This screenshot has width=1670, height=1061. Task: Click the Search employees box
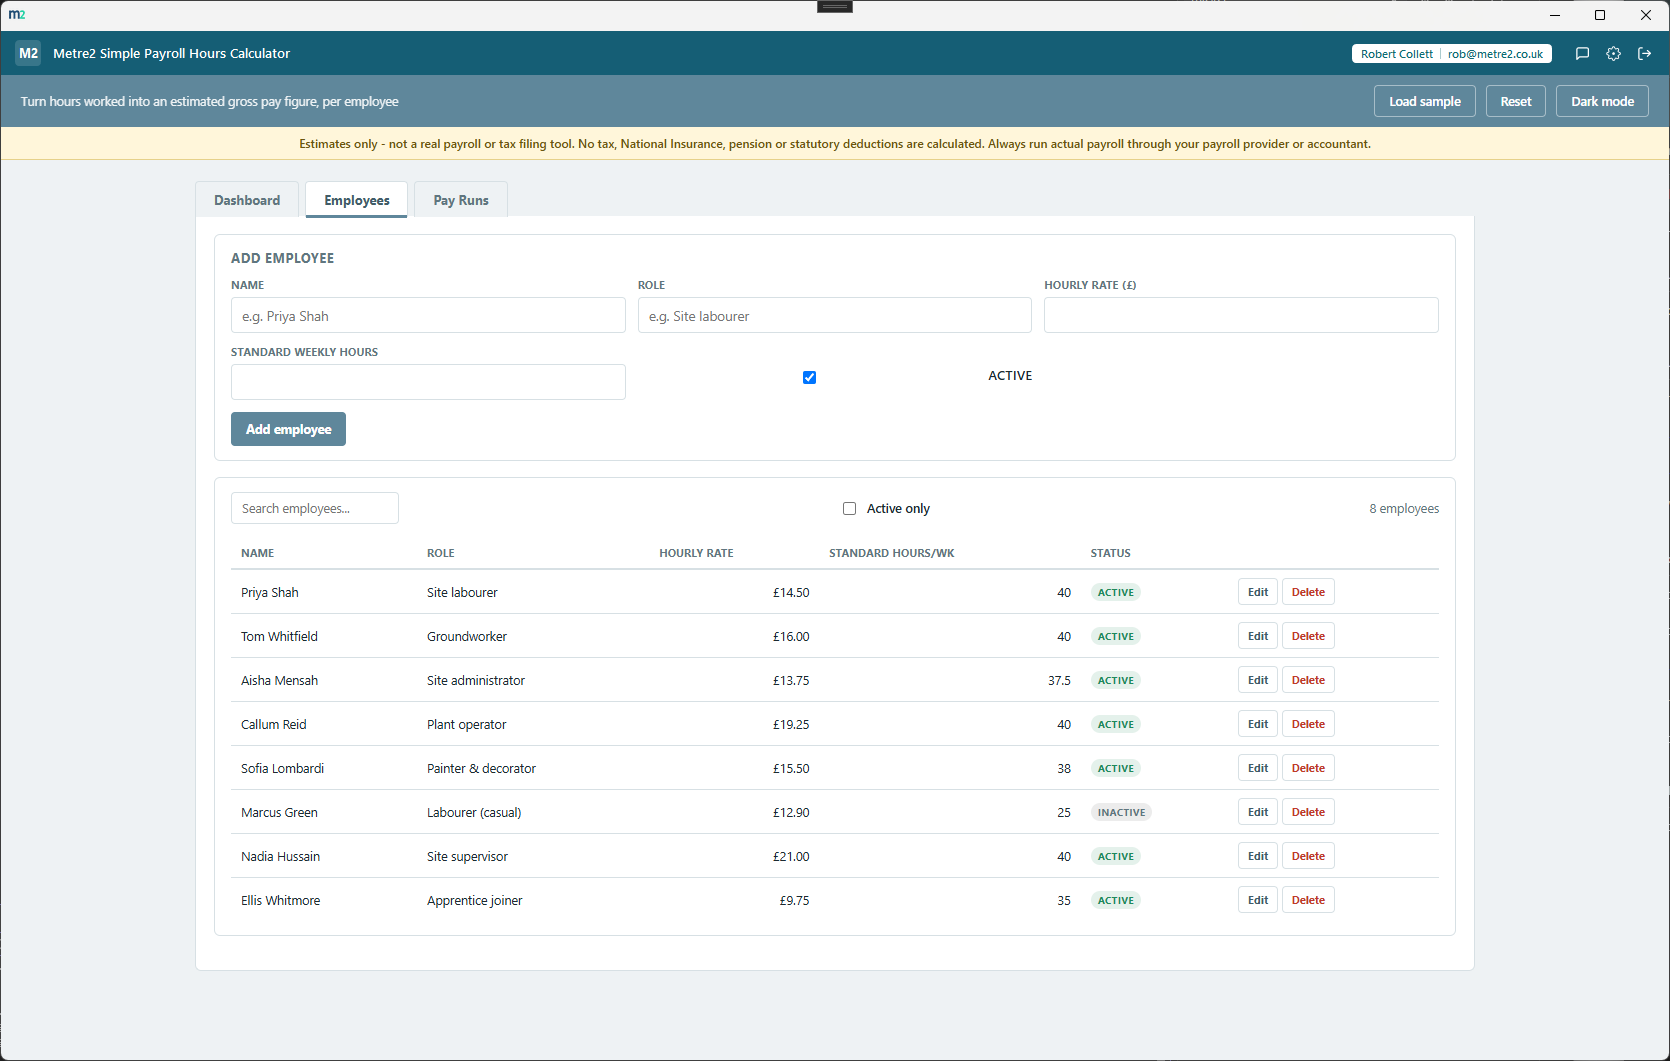point(315,508)
